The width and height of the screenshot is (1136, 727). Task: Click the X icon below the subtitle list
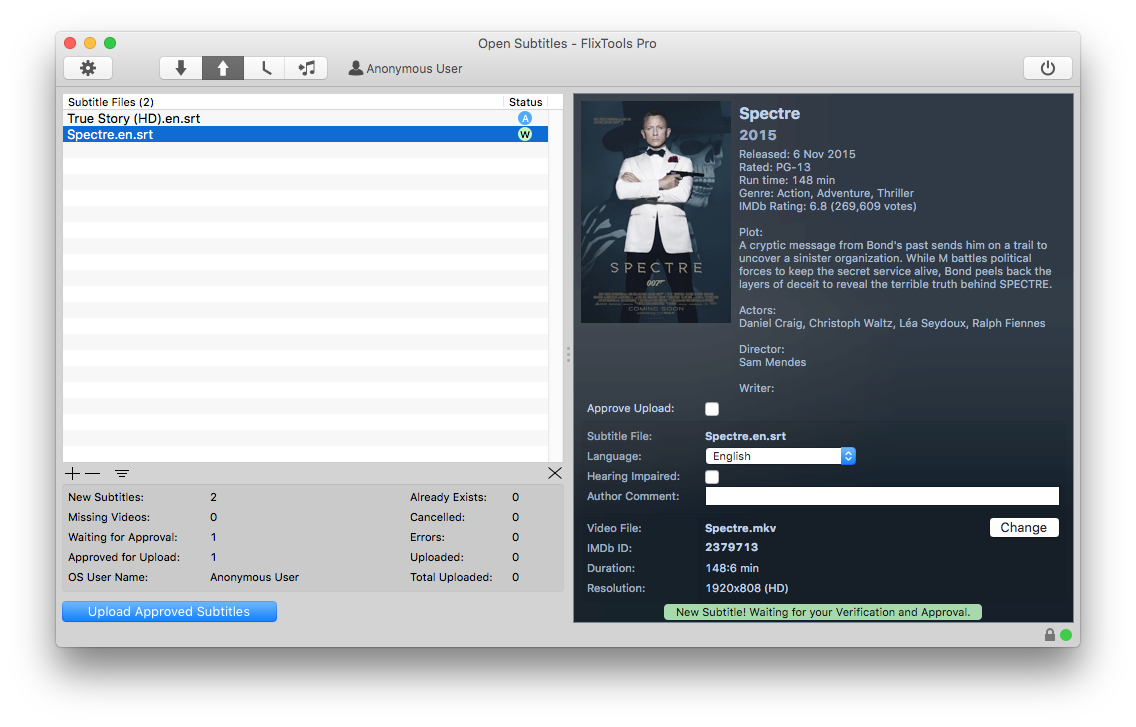click(x=555, y=473)
